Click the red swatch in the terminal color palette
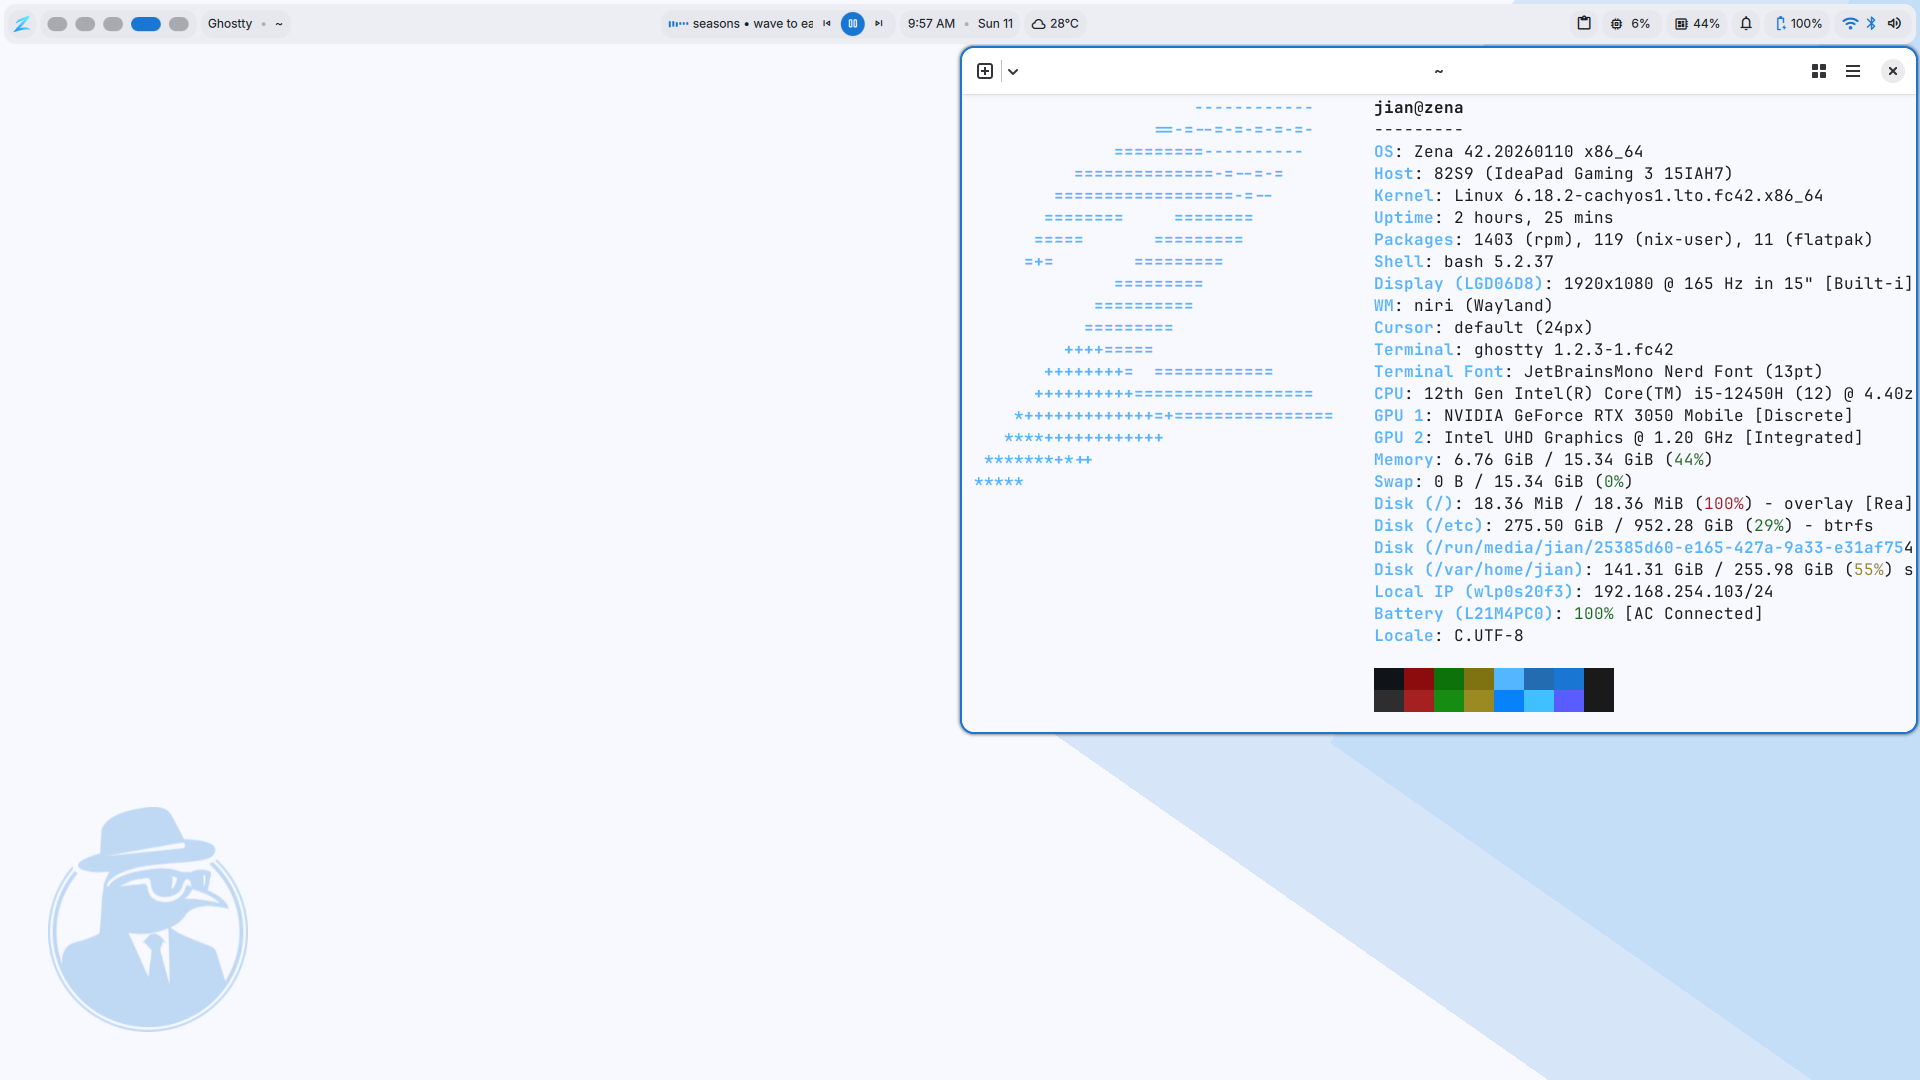Image resolution: width=1920 pixels, height=1080 pixels. click(x=1419, y=690)
